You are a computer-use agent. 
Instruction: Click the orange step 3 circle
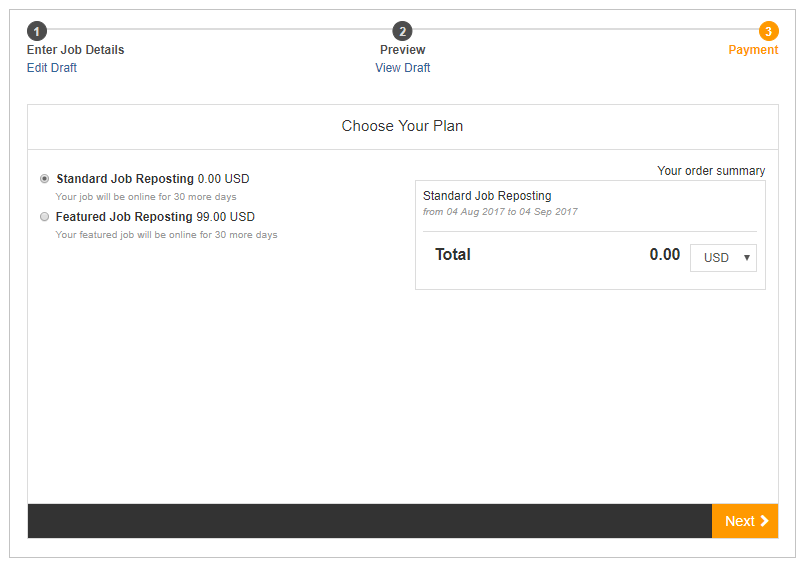click(x=769, y=31)
